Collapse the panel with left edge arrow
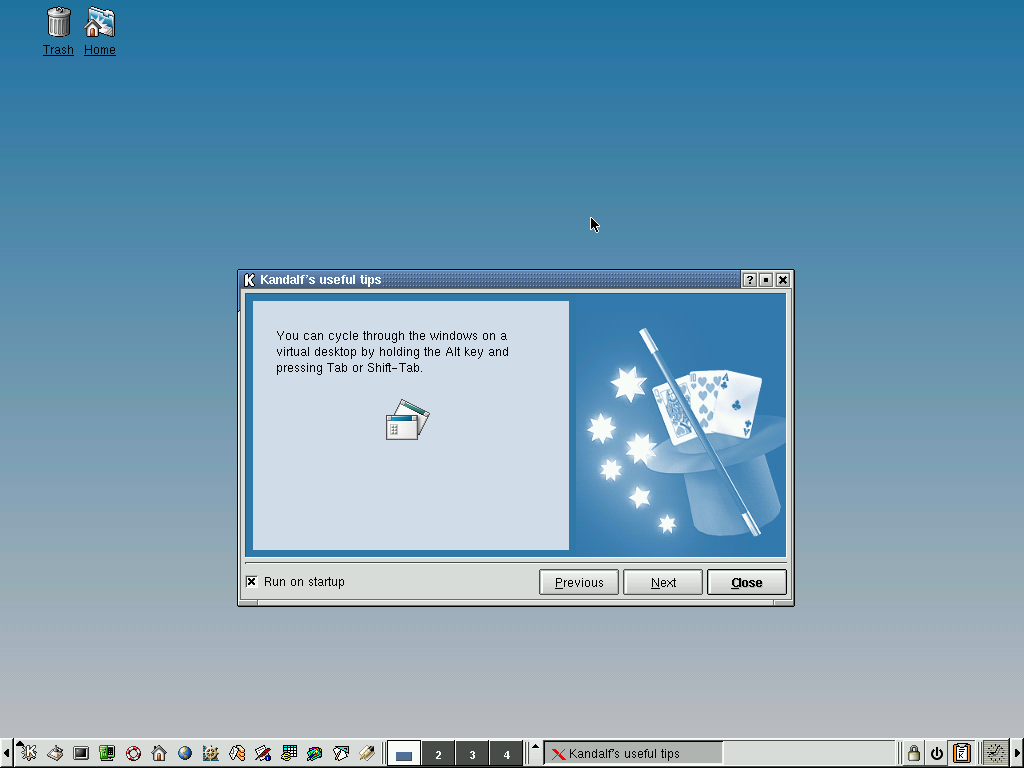This screenshot has width=1024, height=768. [x=5, y=753]
